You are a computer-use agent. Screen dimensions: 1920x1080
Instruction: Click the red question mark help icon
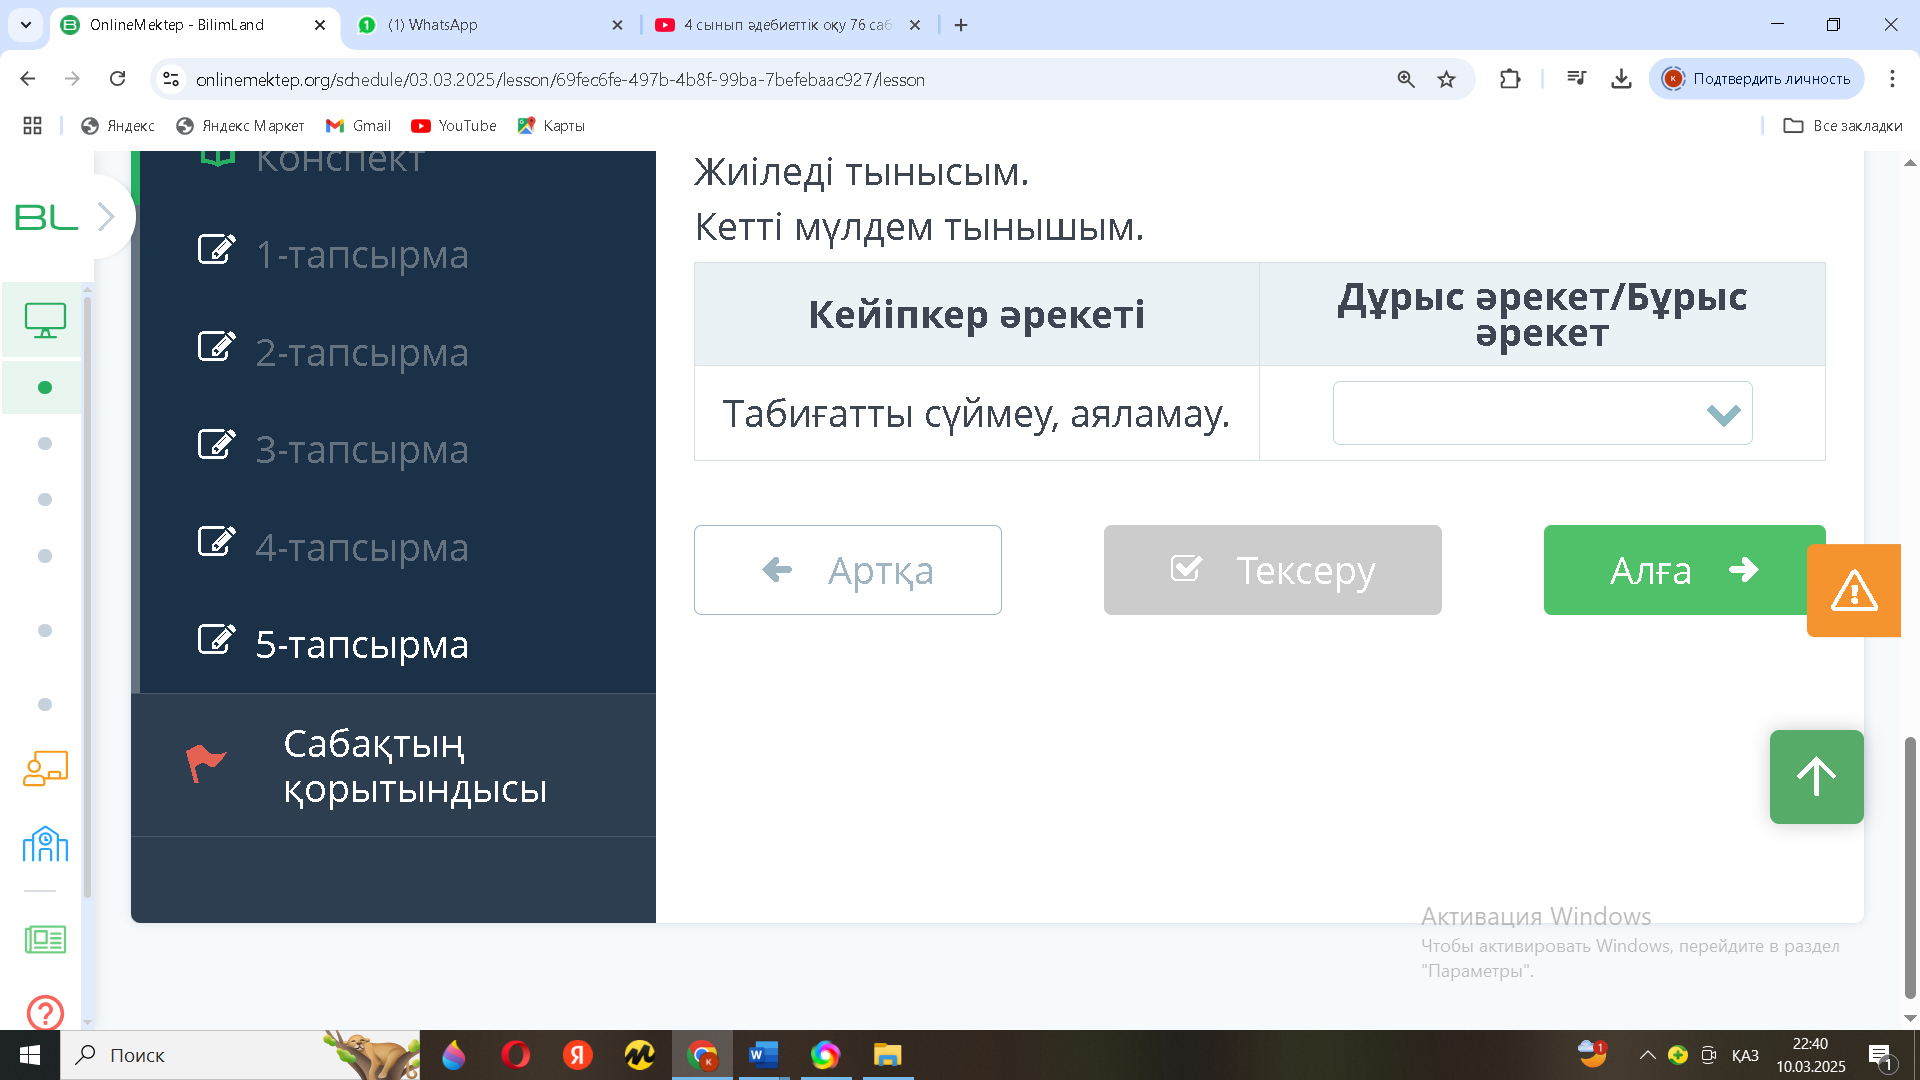(45, 1012)
